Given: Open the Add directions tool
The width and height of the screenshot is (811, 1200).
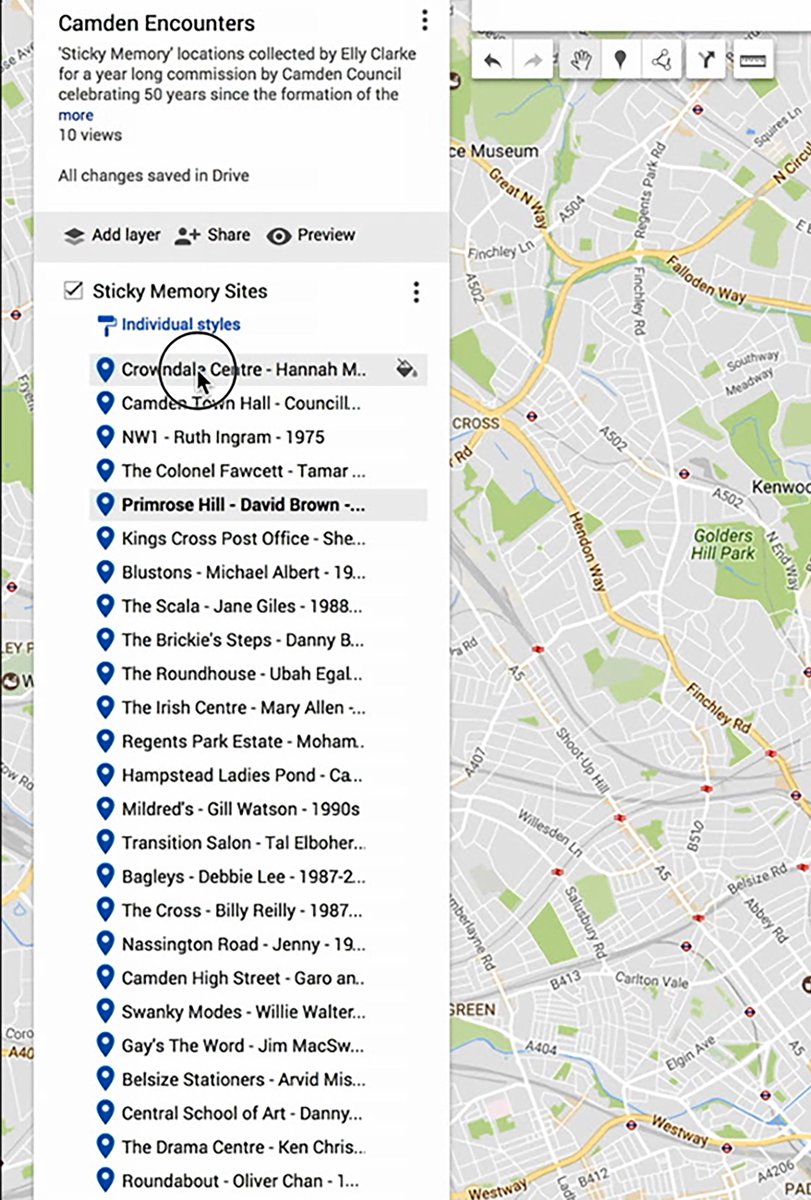Looking at the screenshot, I should pyautogui.click(x=705, y=60).
